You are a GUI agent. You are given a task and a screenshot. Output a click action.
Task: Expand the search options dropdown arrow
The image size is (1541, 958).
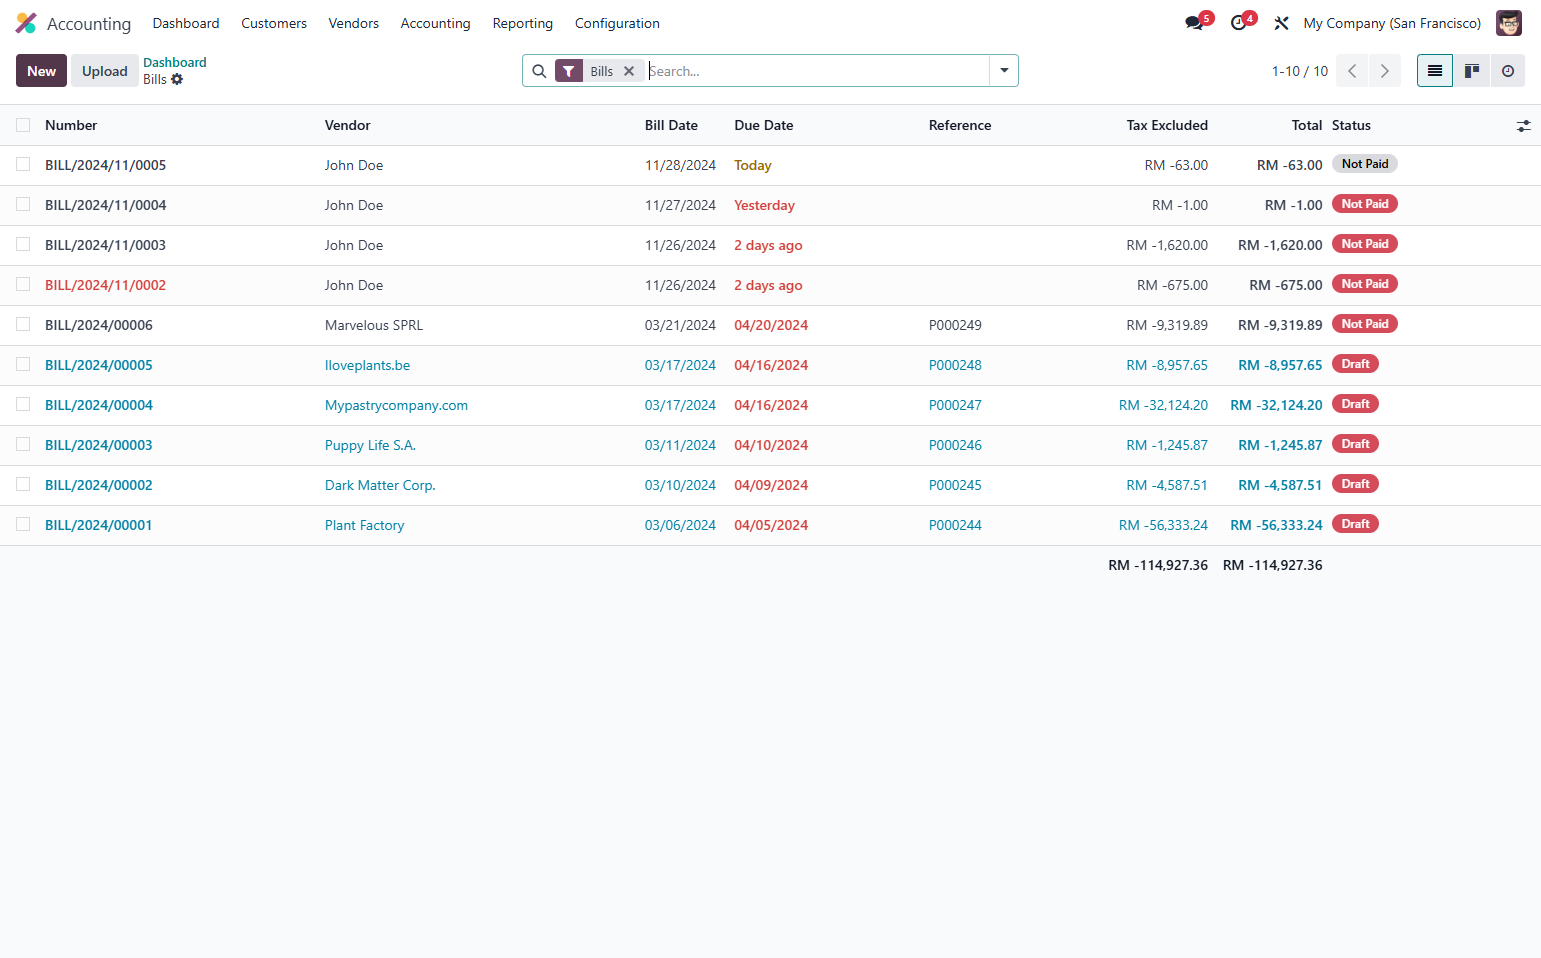coord(1004,71)
